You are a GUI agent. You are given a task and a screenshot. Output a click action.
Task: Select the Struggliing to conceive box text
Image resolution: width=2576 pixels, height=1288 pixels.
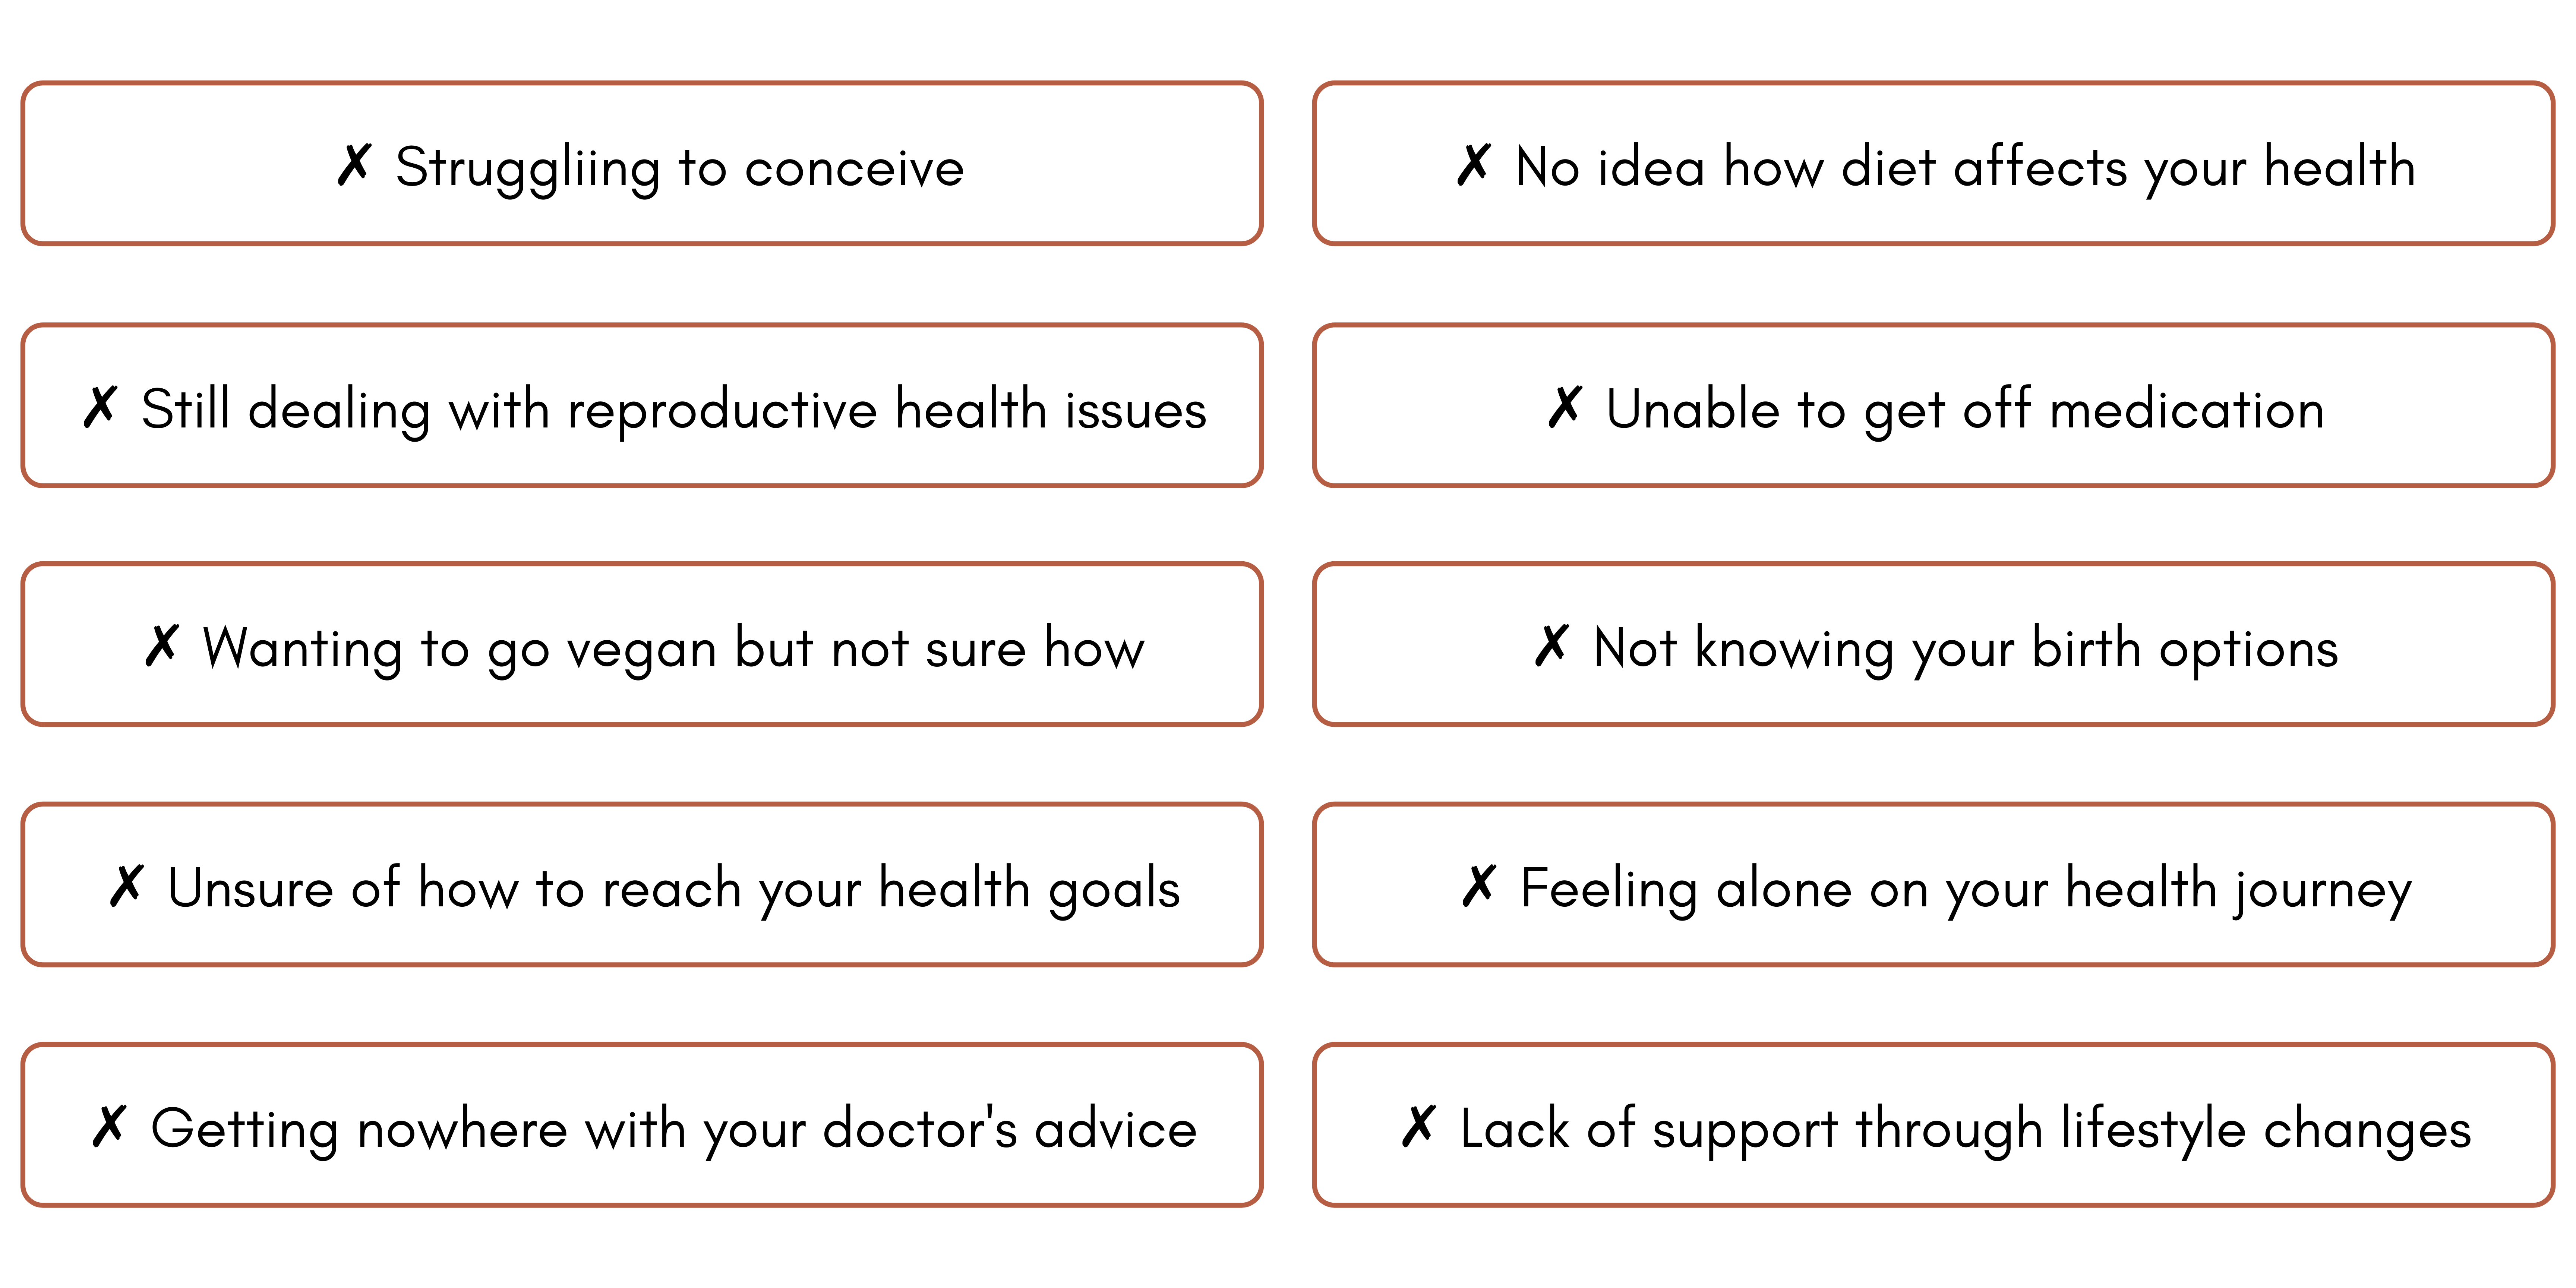point(680,168)
